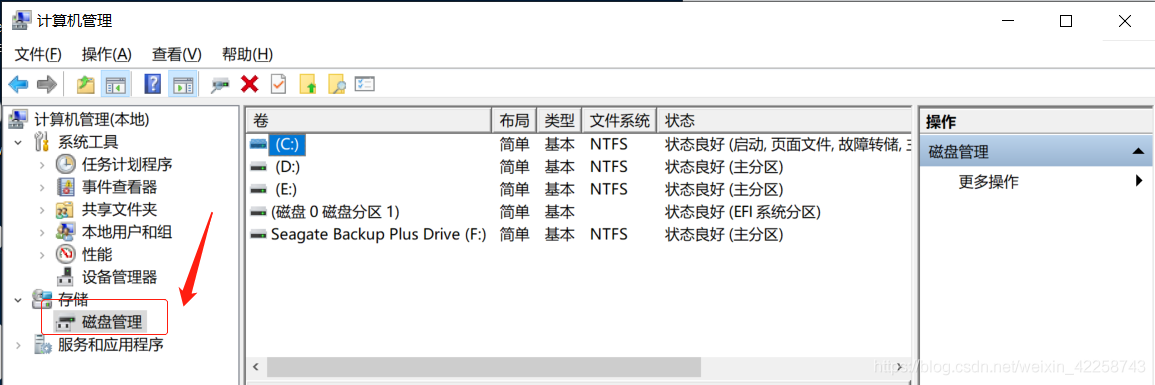This screenshot has height=385, width=1155.
Task: Click the 本地用户和组 icon
Action: [66, 233]
